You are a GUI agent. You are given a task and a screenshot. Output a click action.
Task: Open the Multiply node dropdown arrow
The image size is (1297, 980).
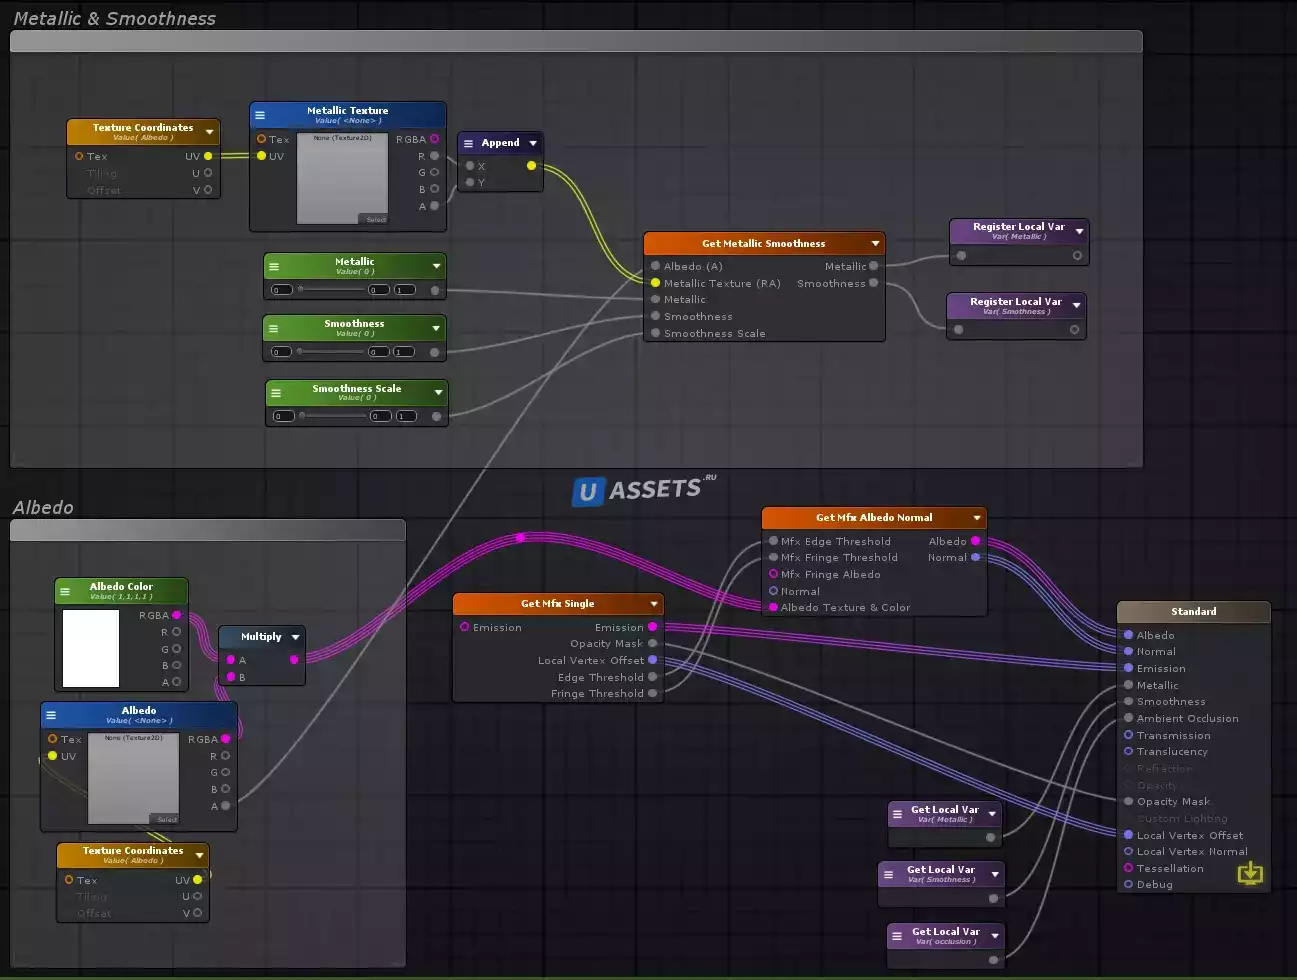[x=296, y=637]
